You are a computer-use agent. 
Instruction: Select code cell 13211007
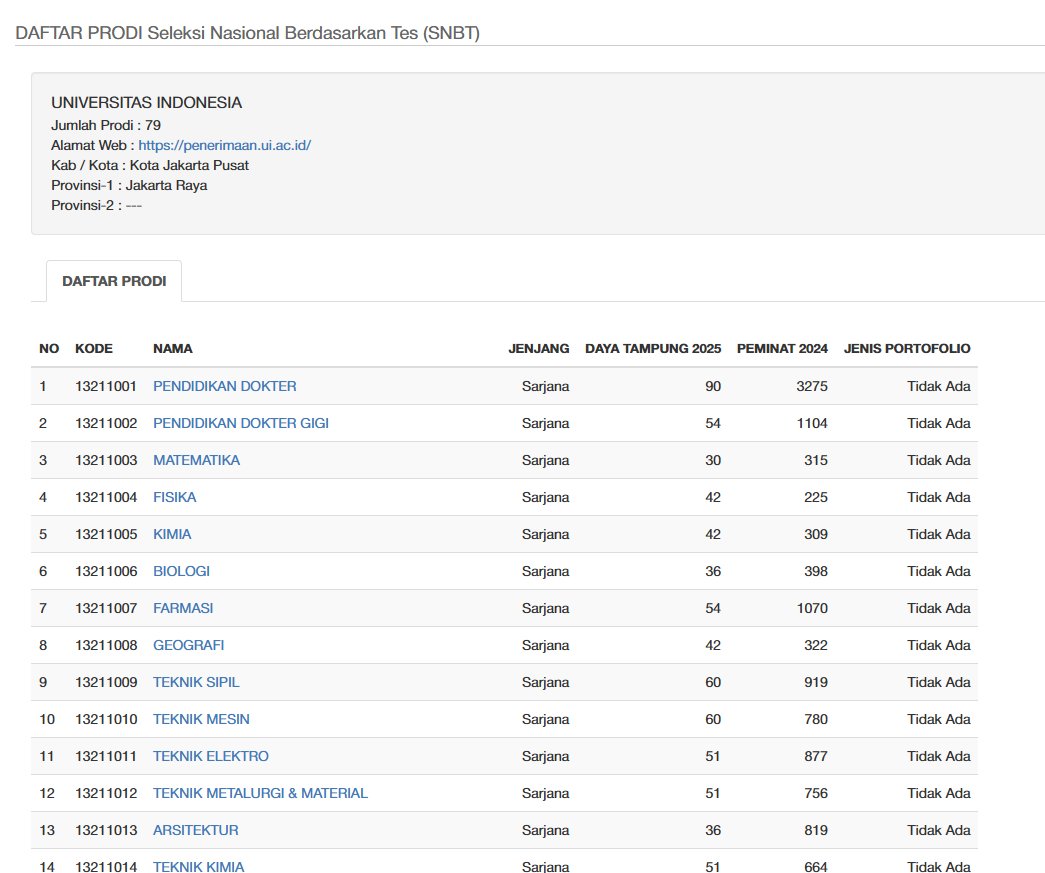click(x=106, y=608)
